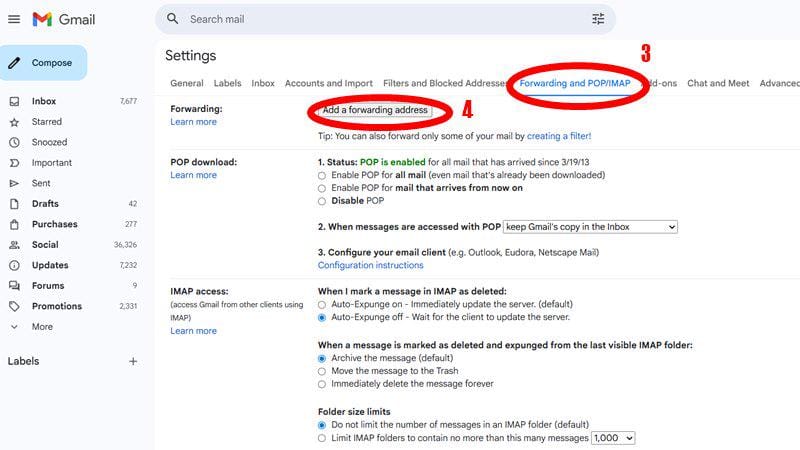Viewport: 800px width, 450px height.
Task: Click the search magnifier icon
Action: coord(172,19)
